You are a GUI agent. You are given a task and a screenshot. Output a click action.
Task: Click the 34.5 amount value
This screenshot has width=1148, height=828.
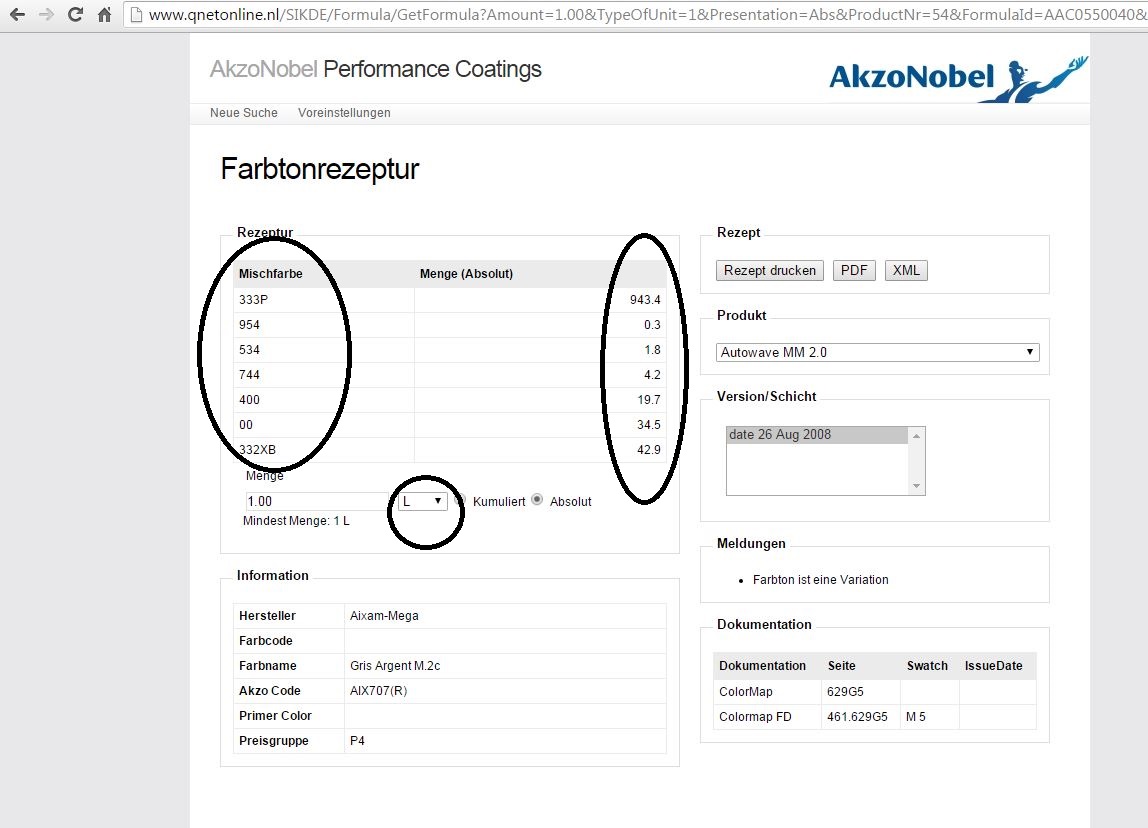click(649, 425)
